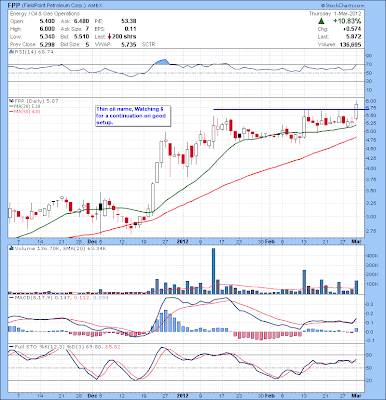Click the EPS value 0.11
This screenshot has width=386, height=400.
(x=130, y=29)
